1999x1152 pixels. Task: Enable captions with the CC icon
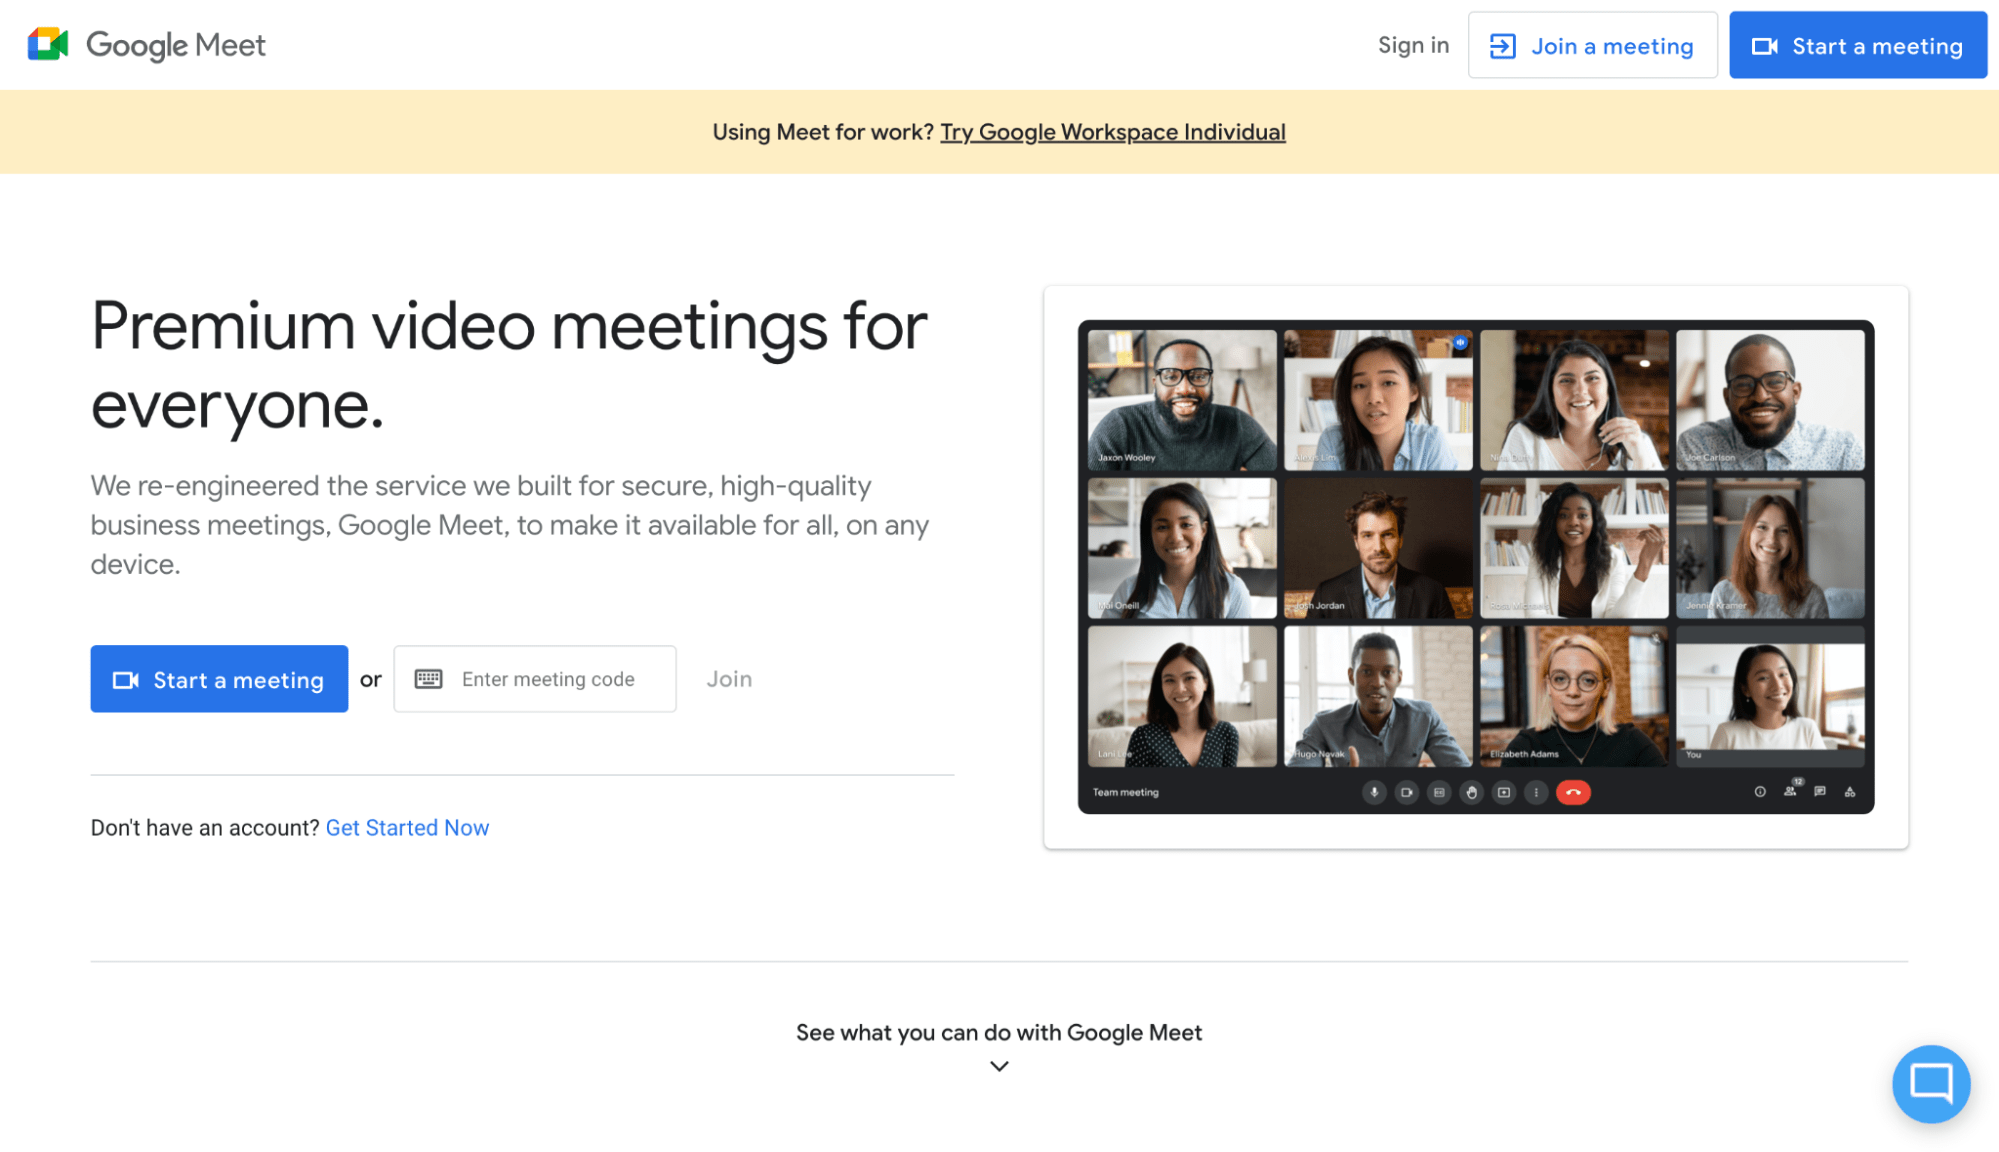pyautogui.click(x=1440, y=792)
